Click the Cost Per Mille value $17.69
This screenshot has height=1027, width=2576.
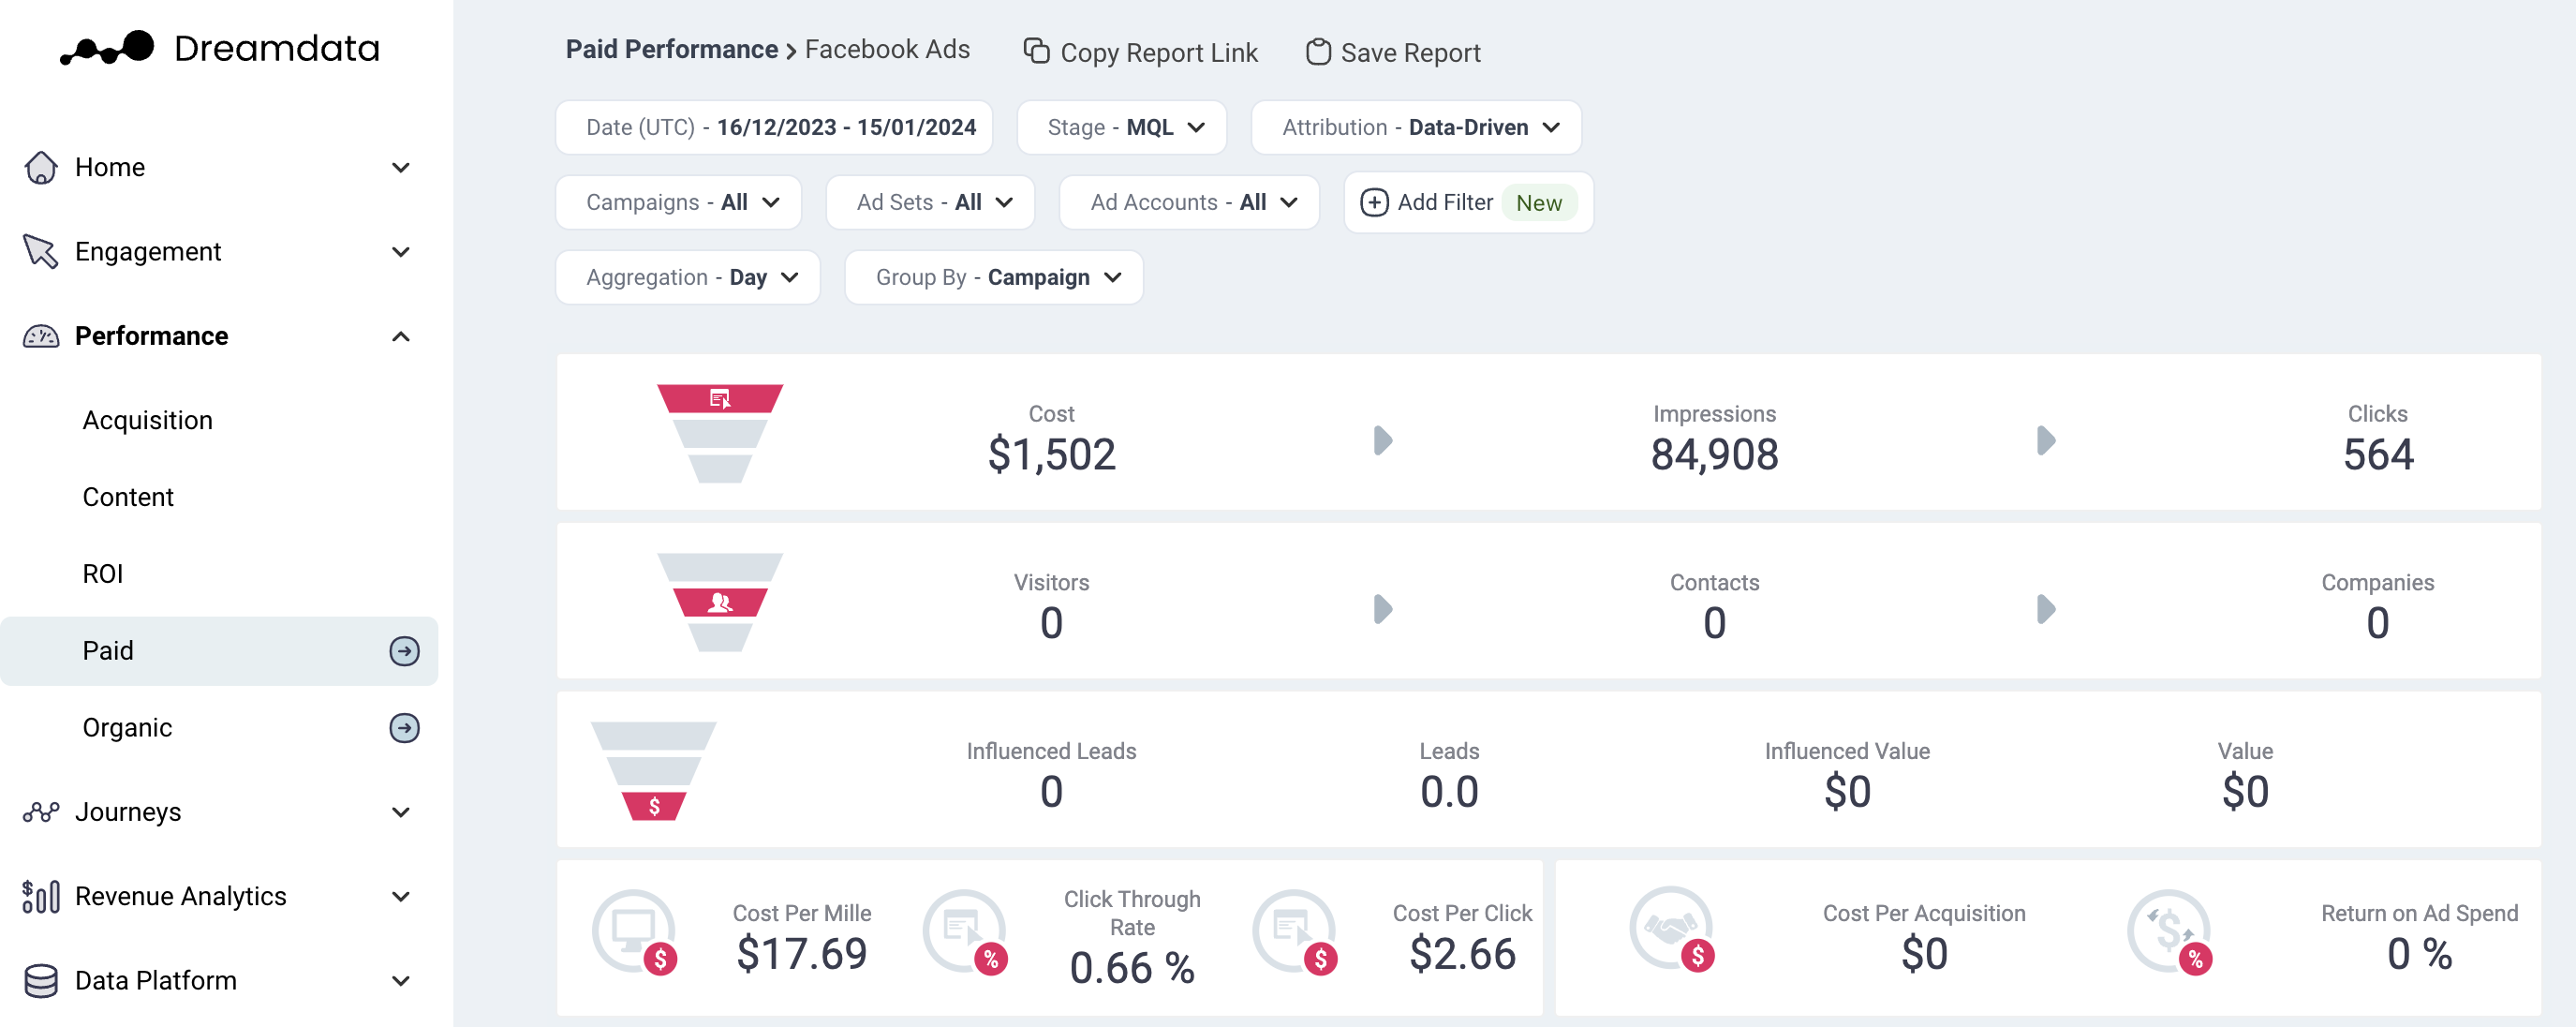[x=802, y=954]
